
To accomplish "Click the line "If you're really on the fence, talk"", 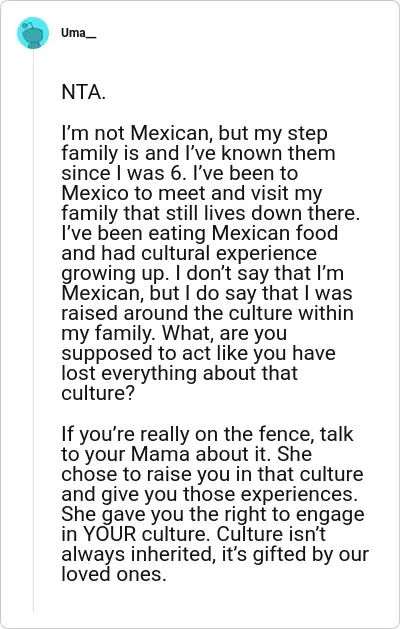I will coord(207,435).
